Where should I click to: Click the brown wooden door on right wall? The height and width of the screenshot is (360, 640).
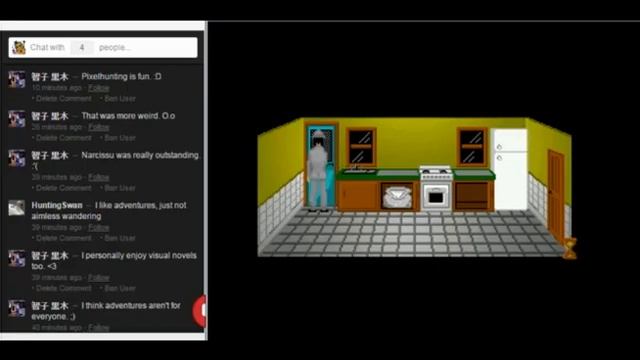coord(556,196)
